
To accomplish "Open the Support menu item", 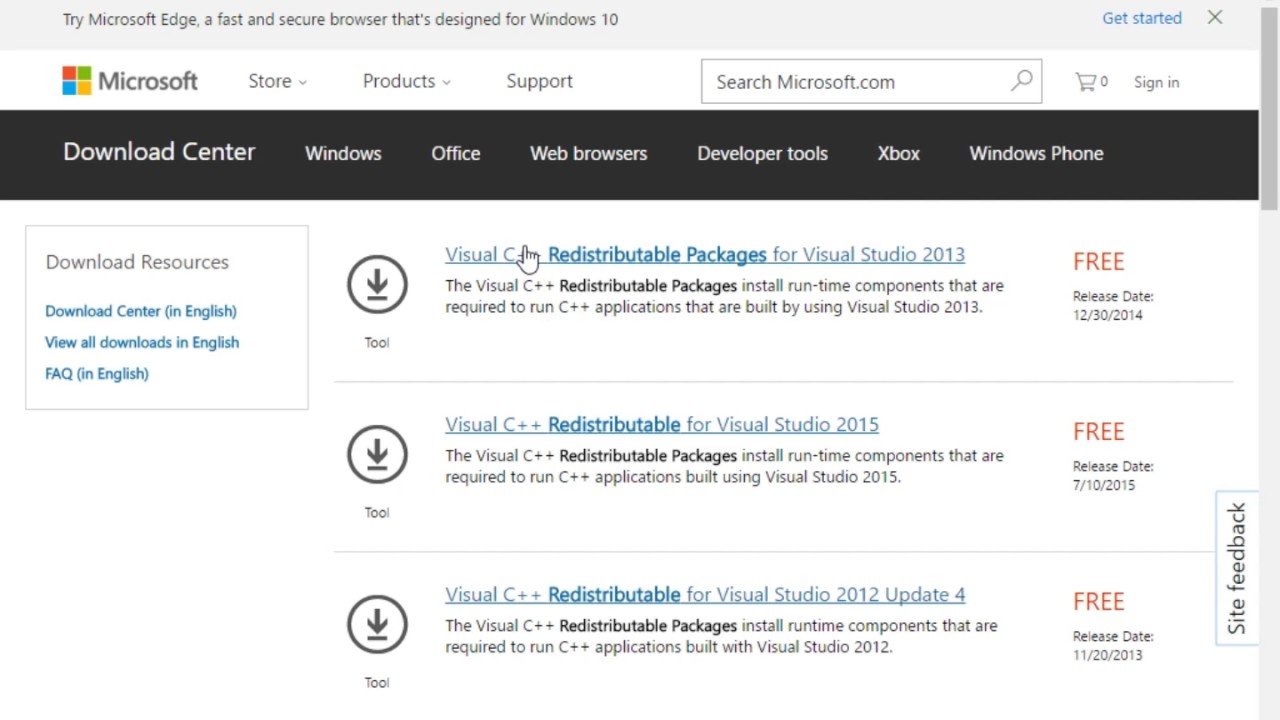I will tap(539, 81).
